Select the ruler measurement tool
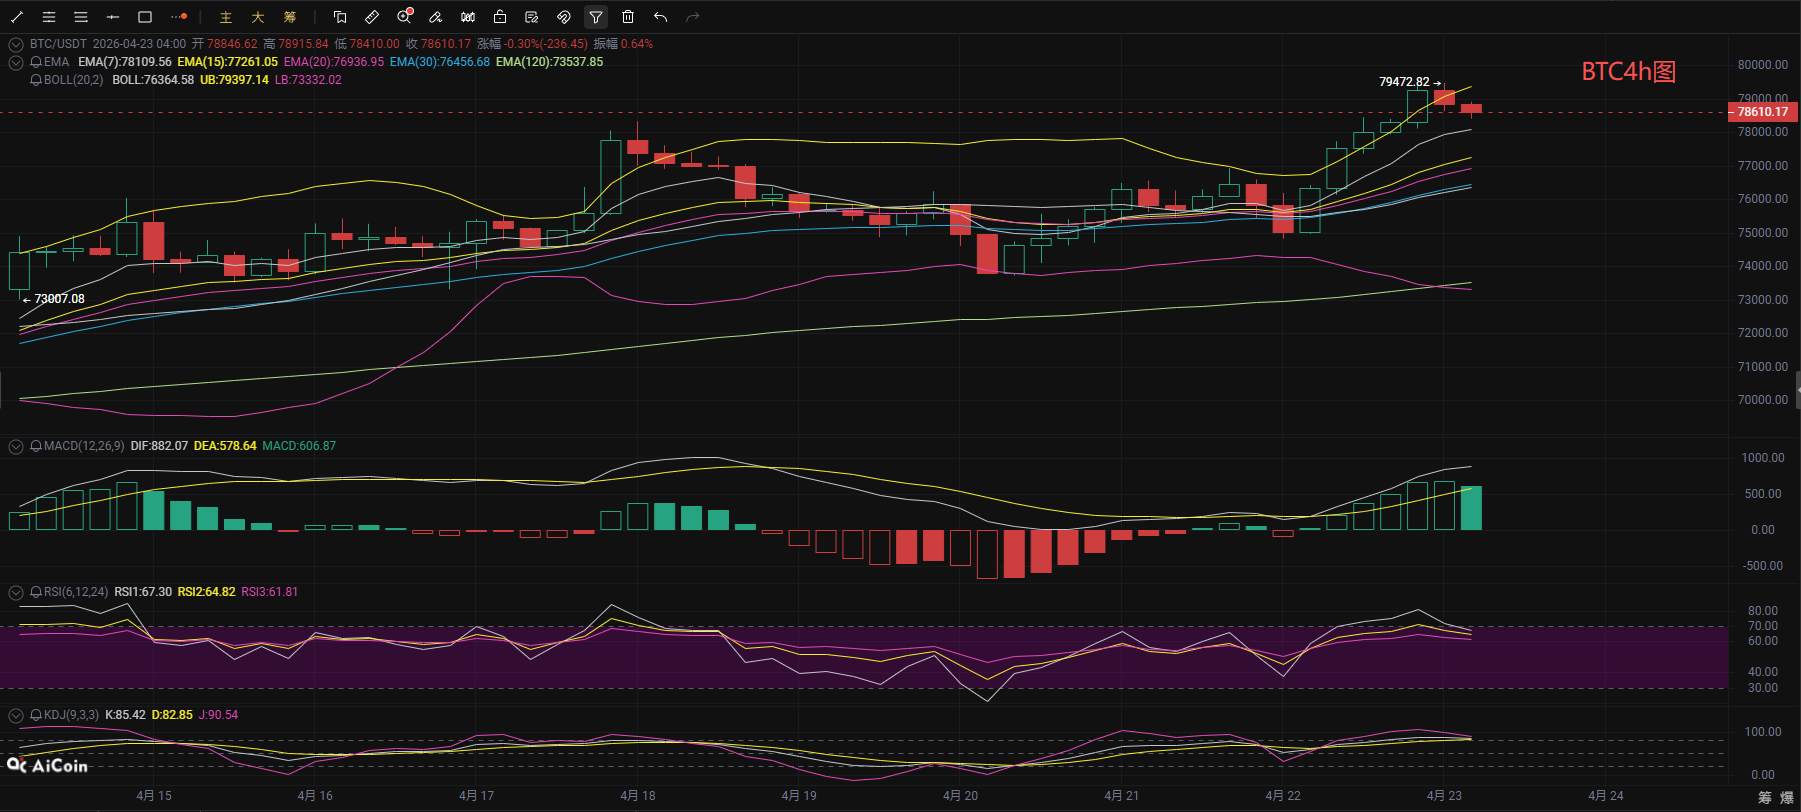Screen dimensions: 1801x812 372,17
